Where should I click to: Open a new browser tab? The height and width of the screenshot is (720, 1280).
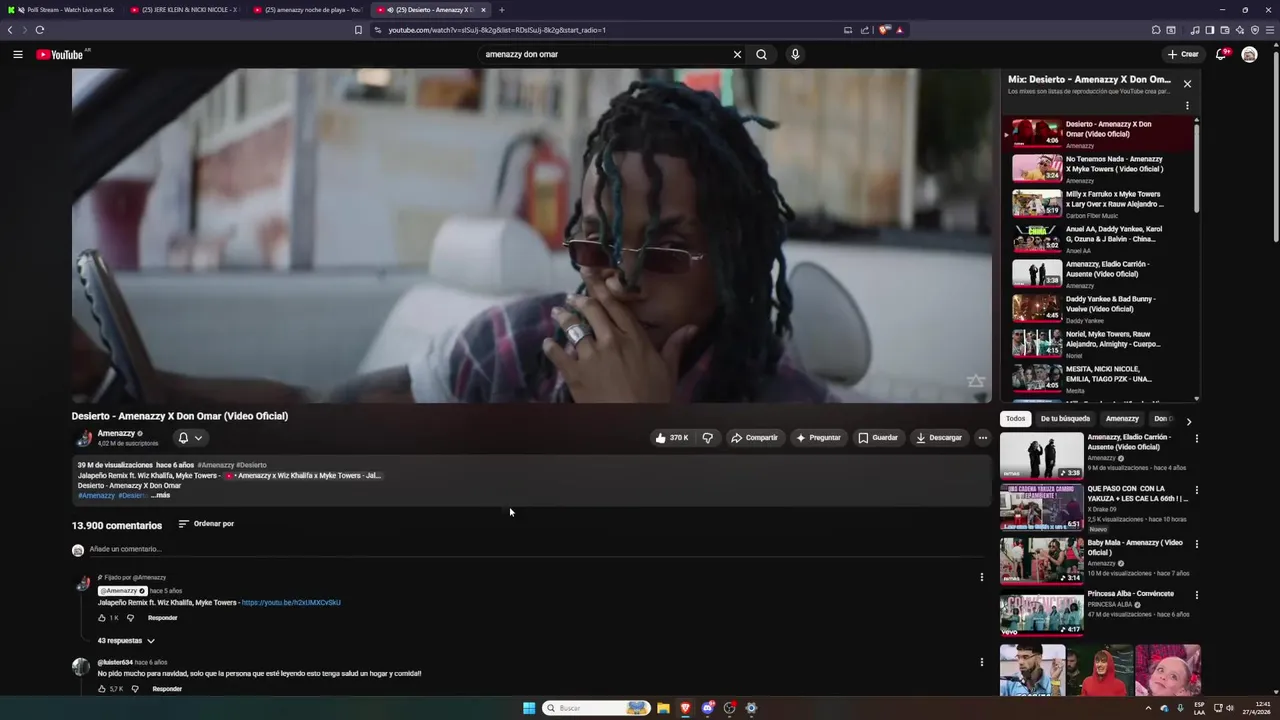tap(502, 10)
